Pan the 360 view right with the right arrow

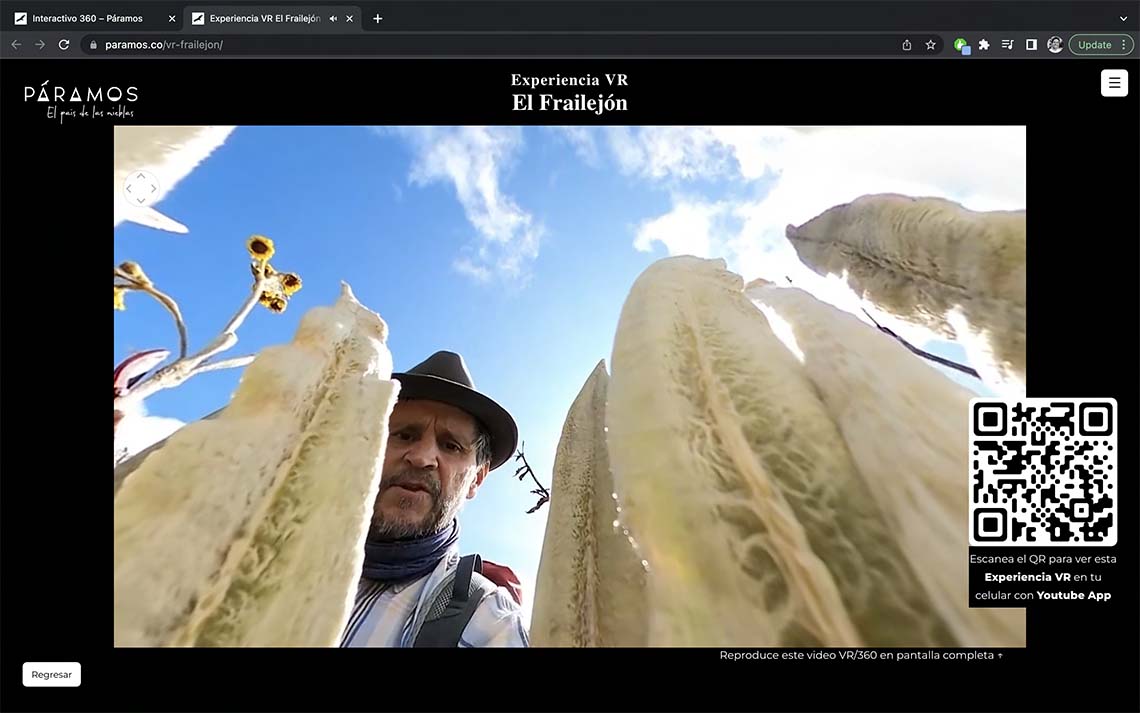point(153,189)
